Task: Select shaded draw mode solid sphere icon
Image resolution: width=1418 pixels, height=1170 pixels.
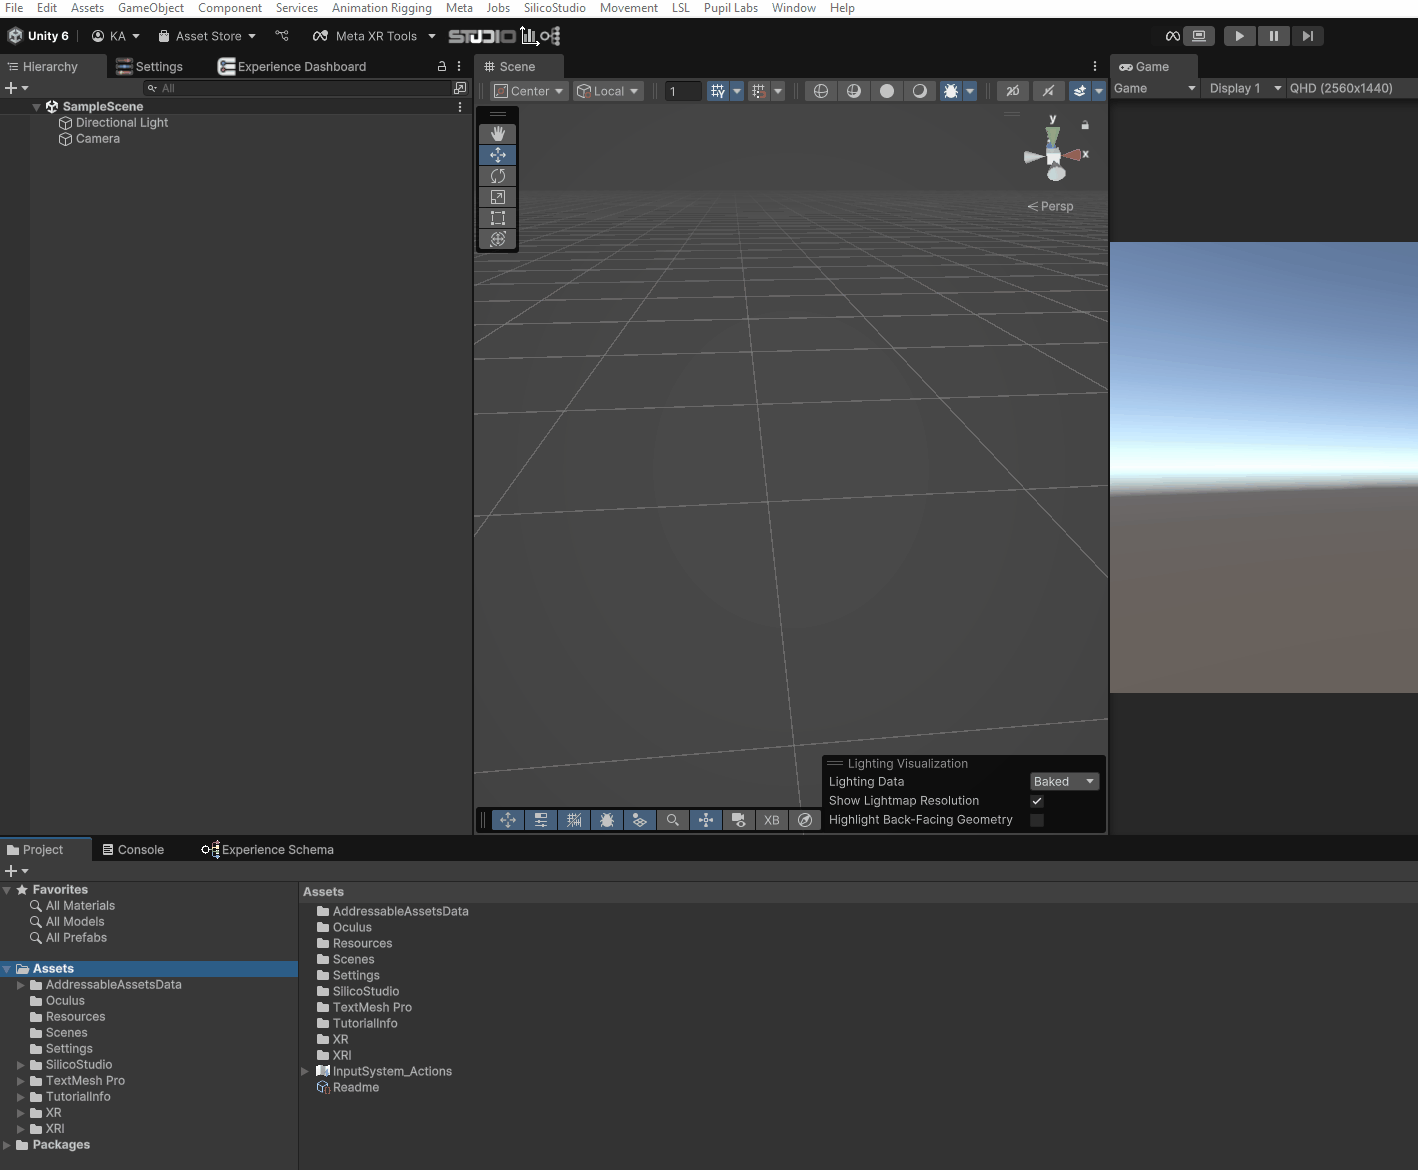Action: [887, 91]
